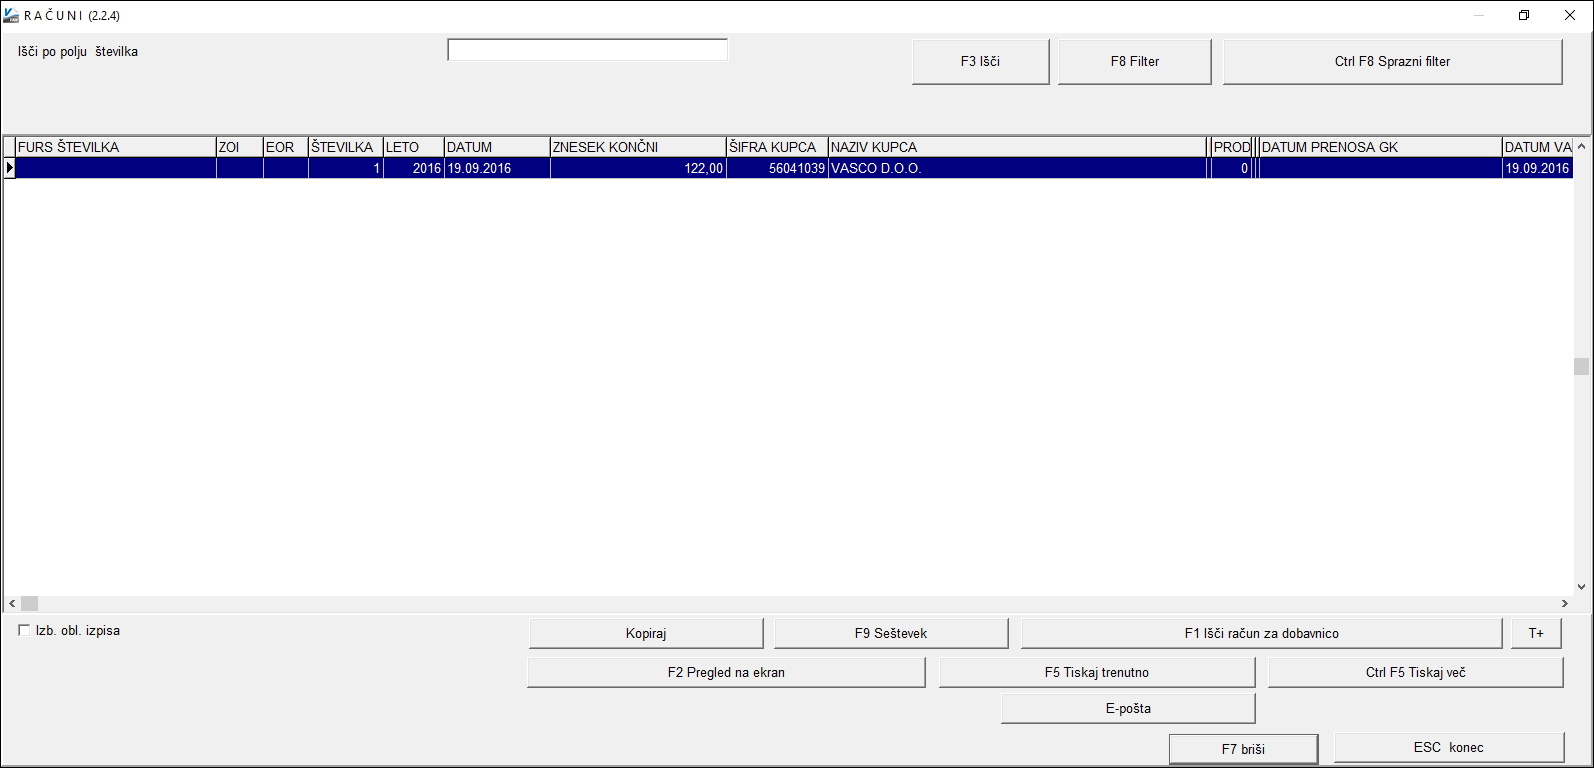Select the 56041039 customer code cell

[777, 168]
